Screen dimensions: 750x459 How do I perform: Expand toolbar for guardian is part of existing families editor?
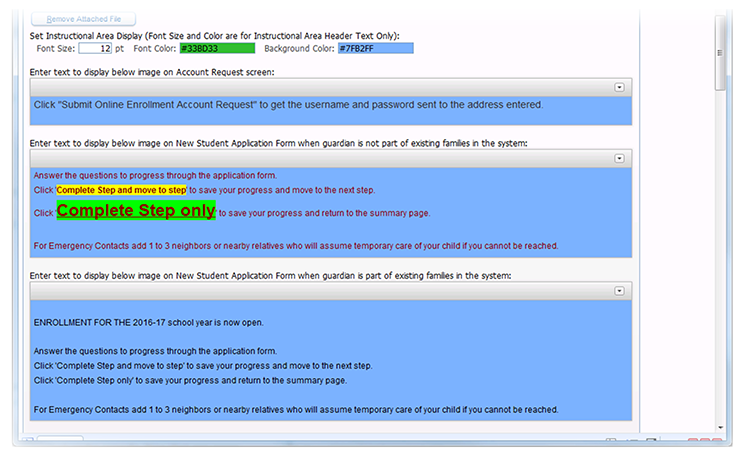(619, 291)
